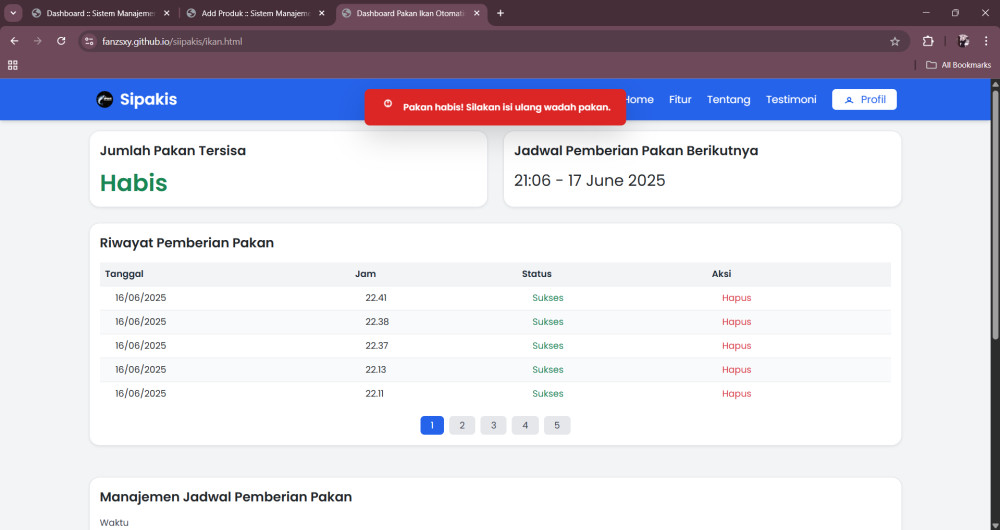Screen dimensions: 1000x530
Task: Go to pagination page 3
Action: tap(494, 425)
